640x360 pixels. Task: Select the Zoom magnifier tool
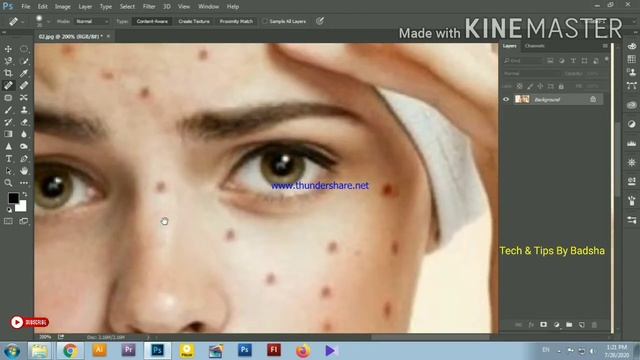tap(8, 183)
